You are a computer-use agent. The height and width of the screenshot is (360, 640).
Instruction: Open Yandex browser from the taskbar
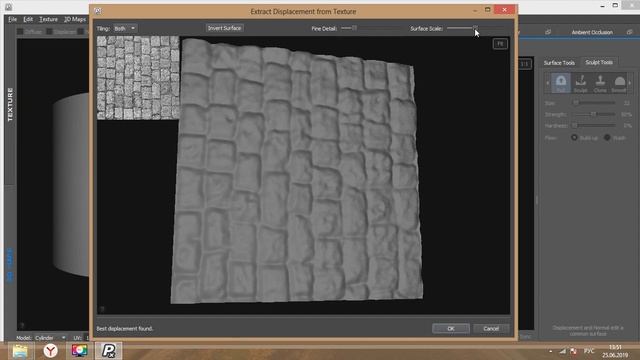point(51,351)
